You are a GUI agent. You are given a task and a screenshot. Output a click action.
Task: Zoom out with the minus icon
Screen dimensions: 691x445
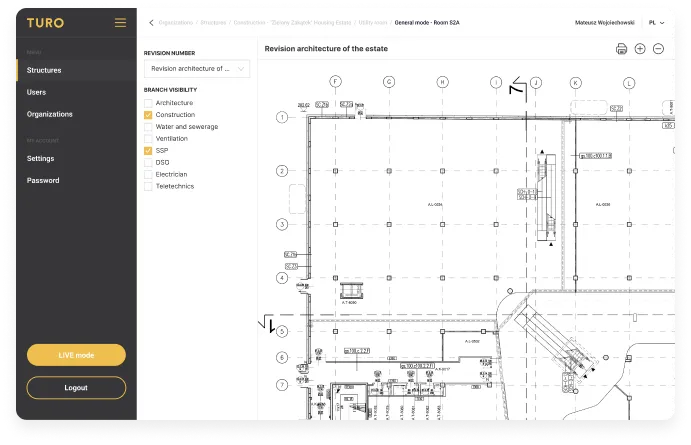658,49
